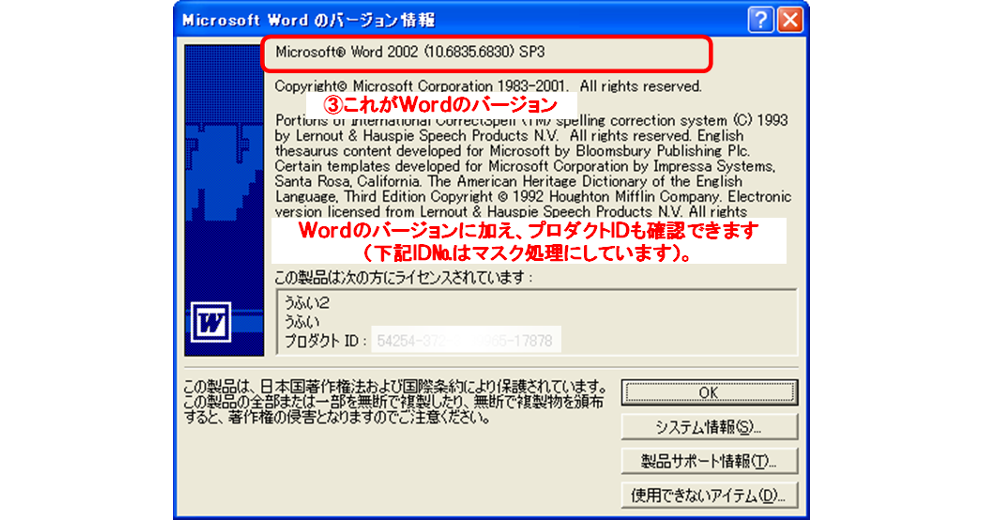The height and width of the screenshot is (520, 1000).
Task: Click the dialog title bar text
Action: [308, 19]
